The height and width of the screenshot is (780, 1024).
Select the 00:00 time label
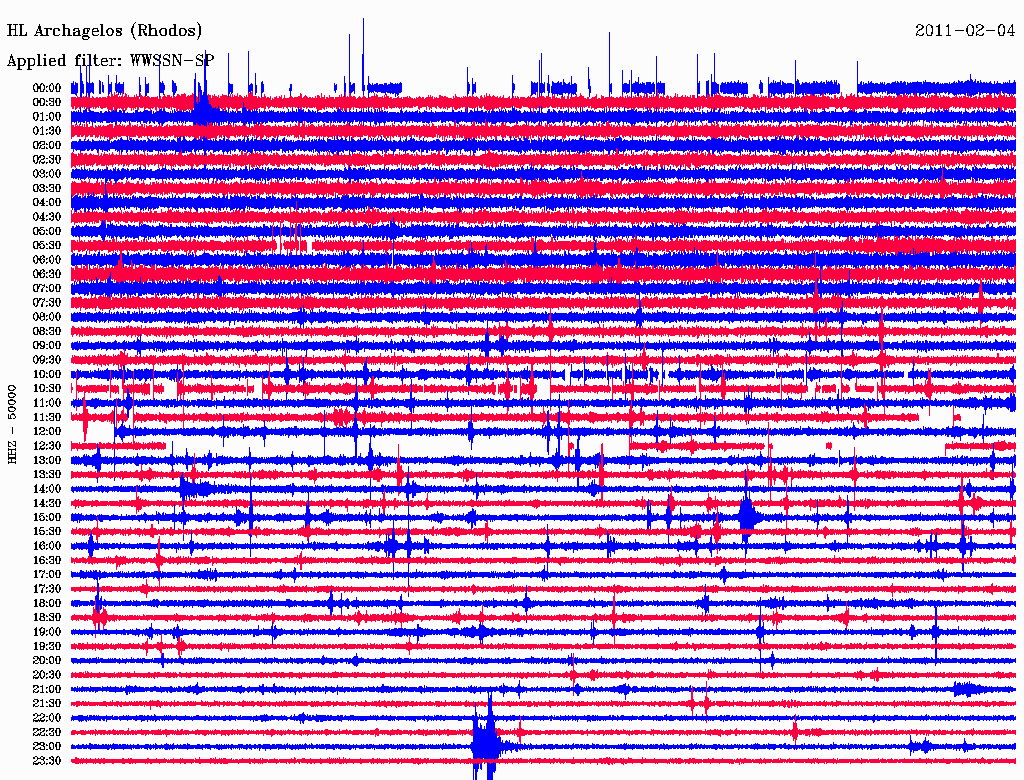pyautogui.click(x=47, y=88)
